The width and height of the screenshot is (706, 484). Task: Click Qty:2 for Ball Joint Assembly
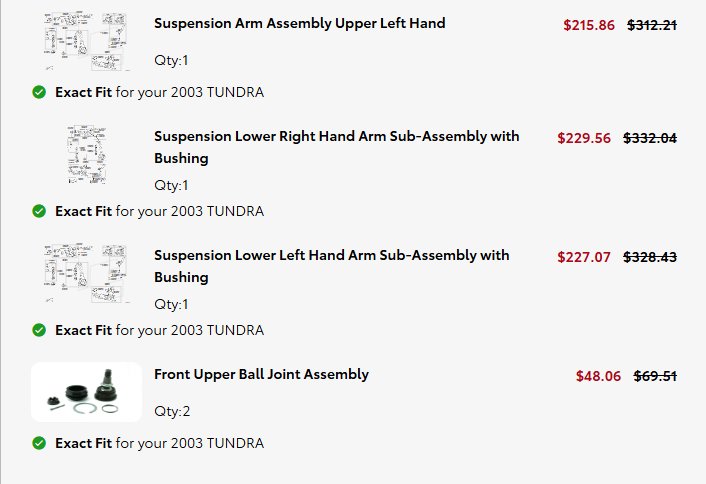click(x=172, y=411)
